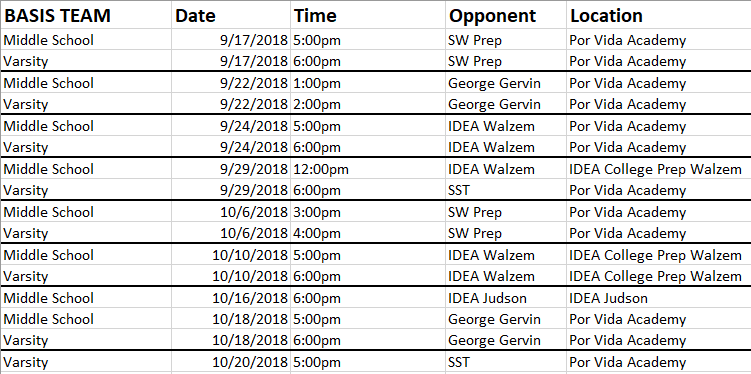This screenshot has height=374, width=751.
Task: Select the 10/18/2018 Varsity date cell
Action: point(231,340)
